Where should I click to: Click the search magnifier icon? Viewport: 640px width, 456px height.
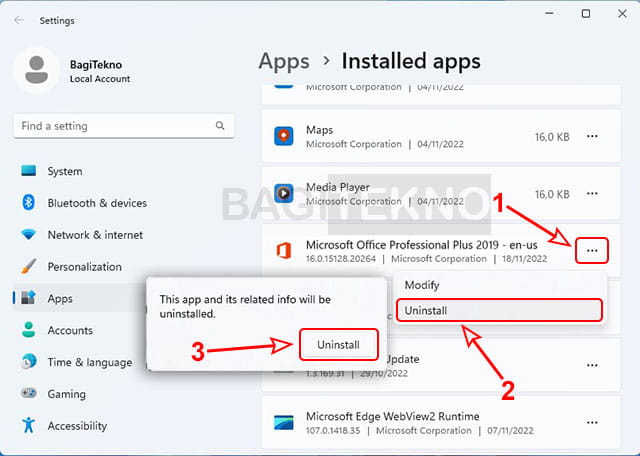click(220, 126)
